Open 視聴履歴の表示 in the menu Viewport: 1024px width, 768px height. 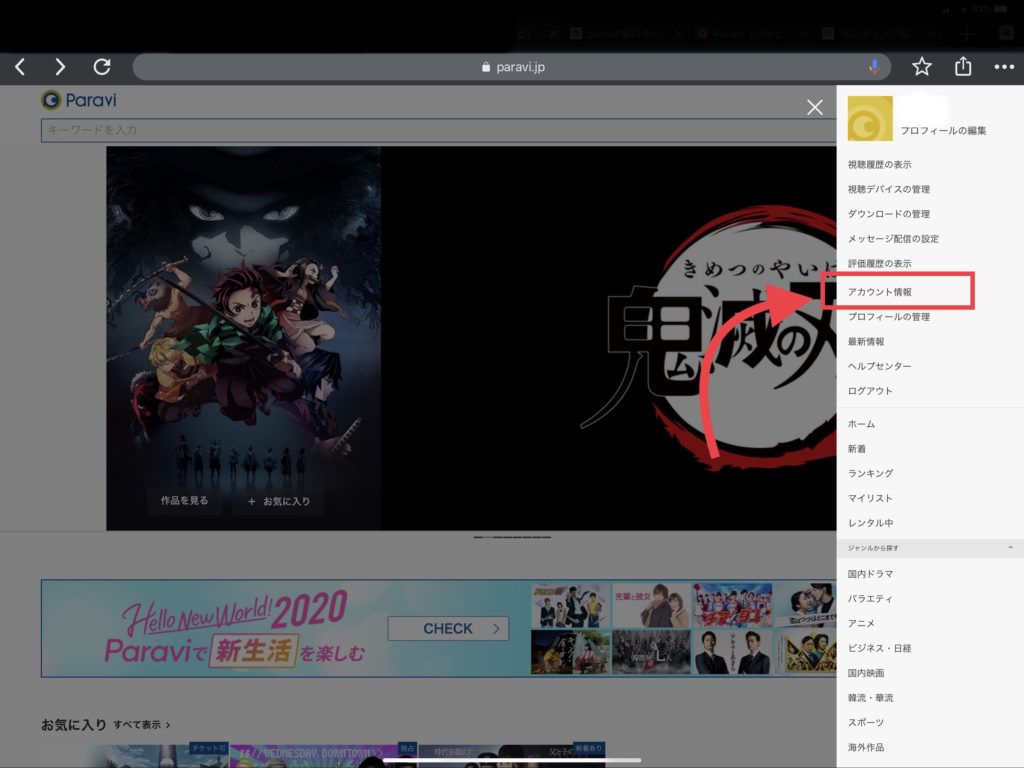pyautogui.click(x=879, y=165)
